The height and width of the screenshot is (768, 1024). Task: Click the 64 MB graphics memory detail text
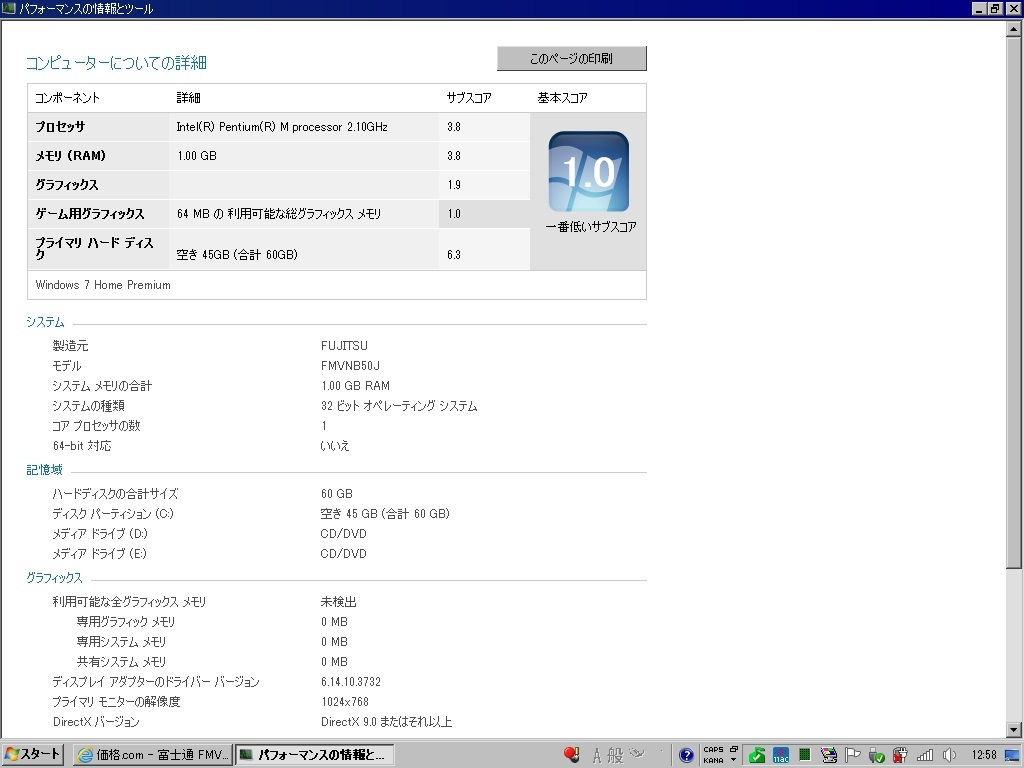pyautogui.click(x=279, y=214)
